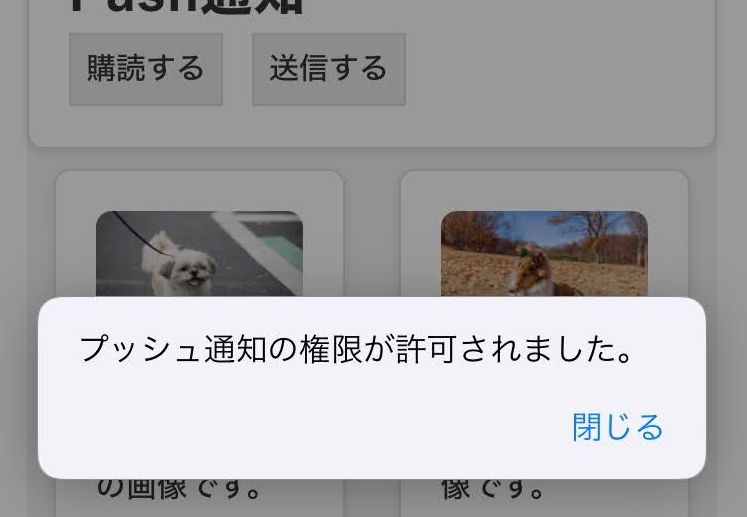Click the right card's 像です caption

492,489
